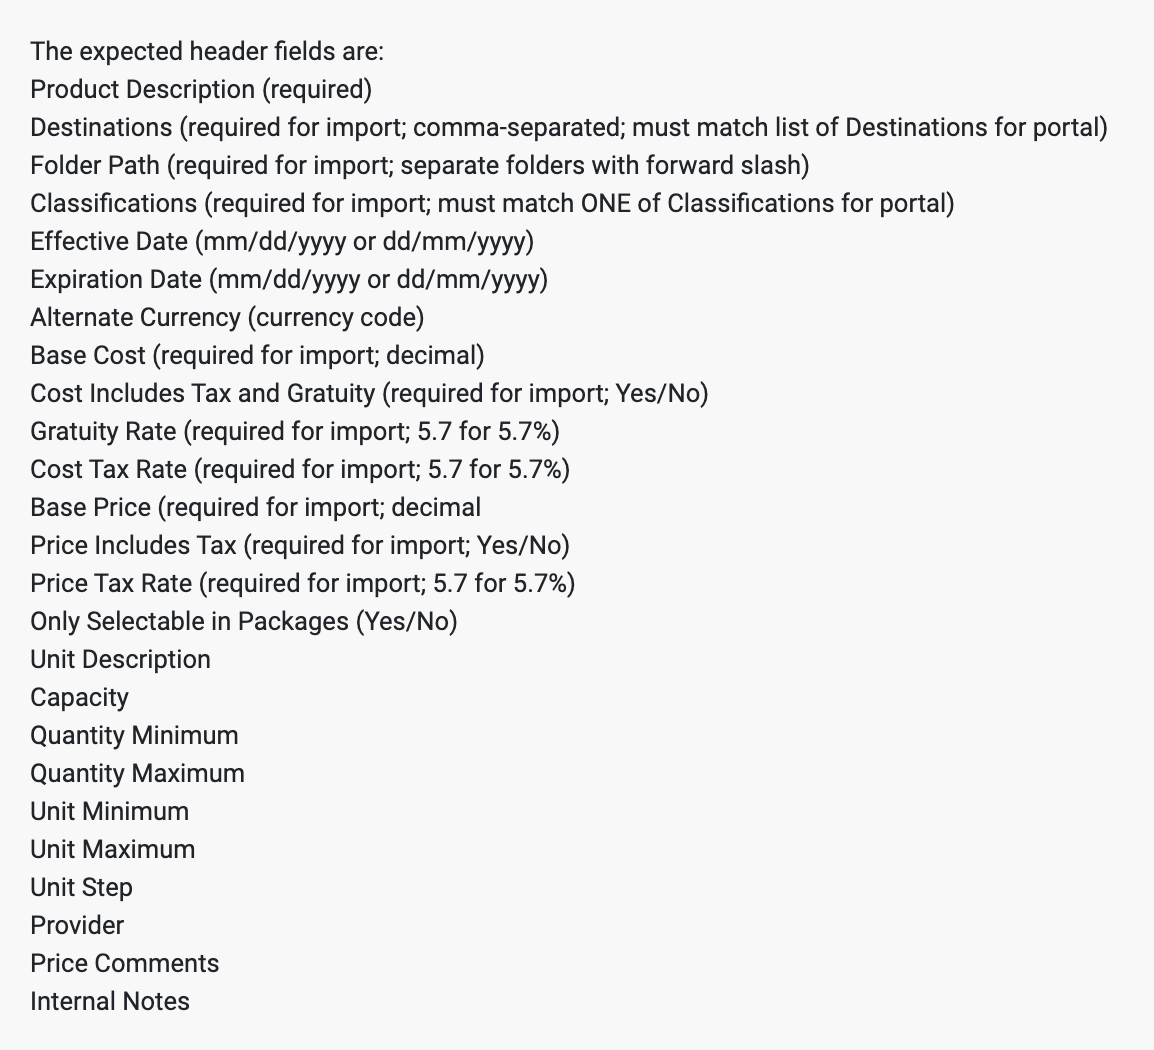Click the Base Cost field line
Screen dimensions: 1154x1050
point(258,356)
